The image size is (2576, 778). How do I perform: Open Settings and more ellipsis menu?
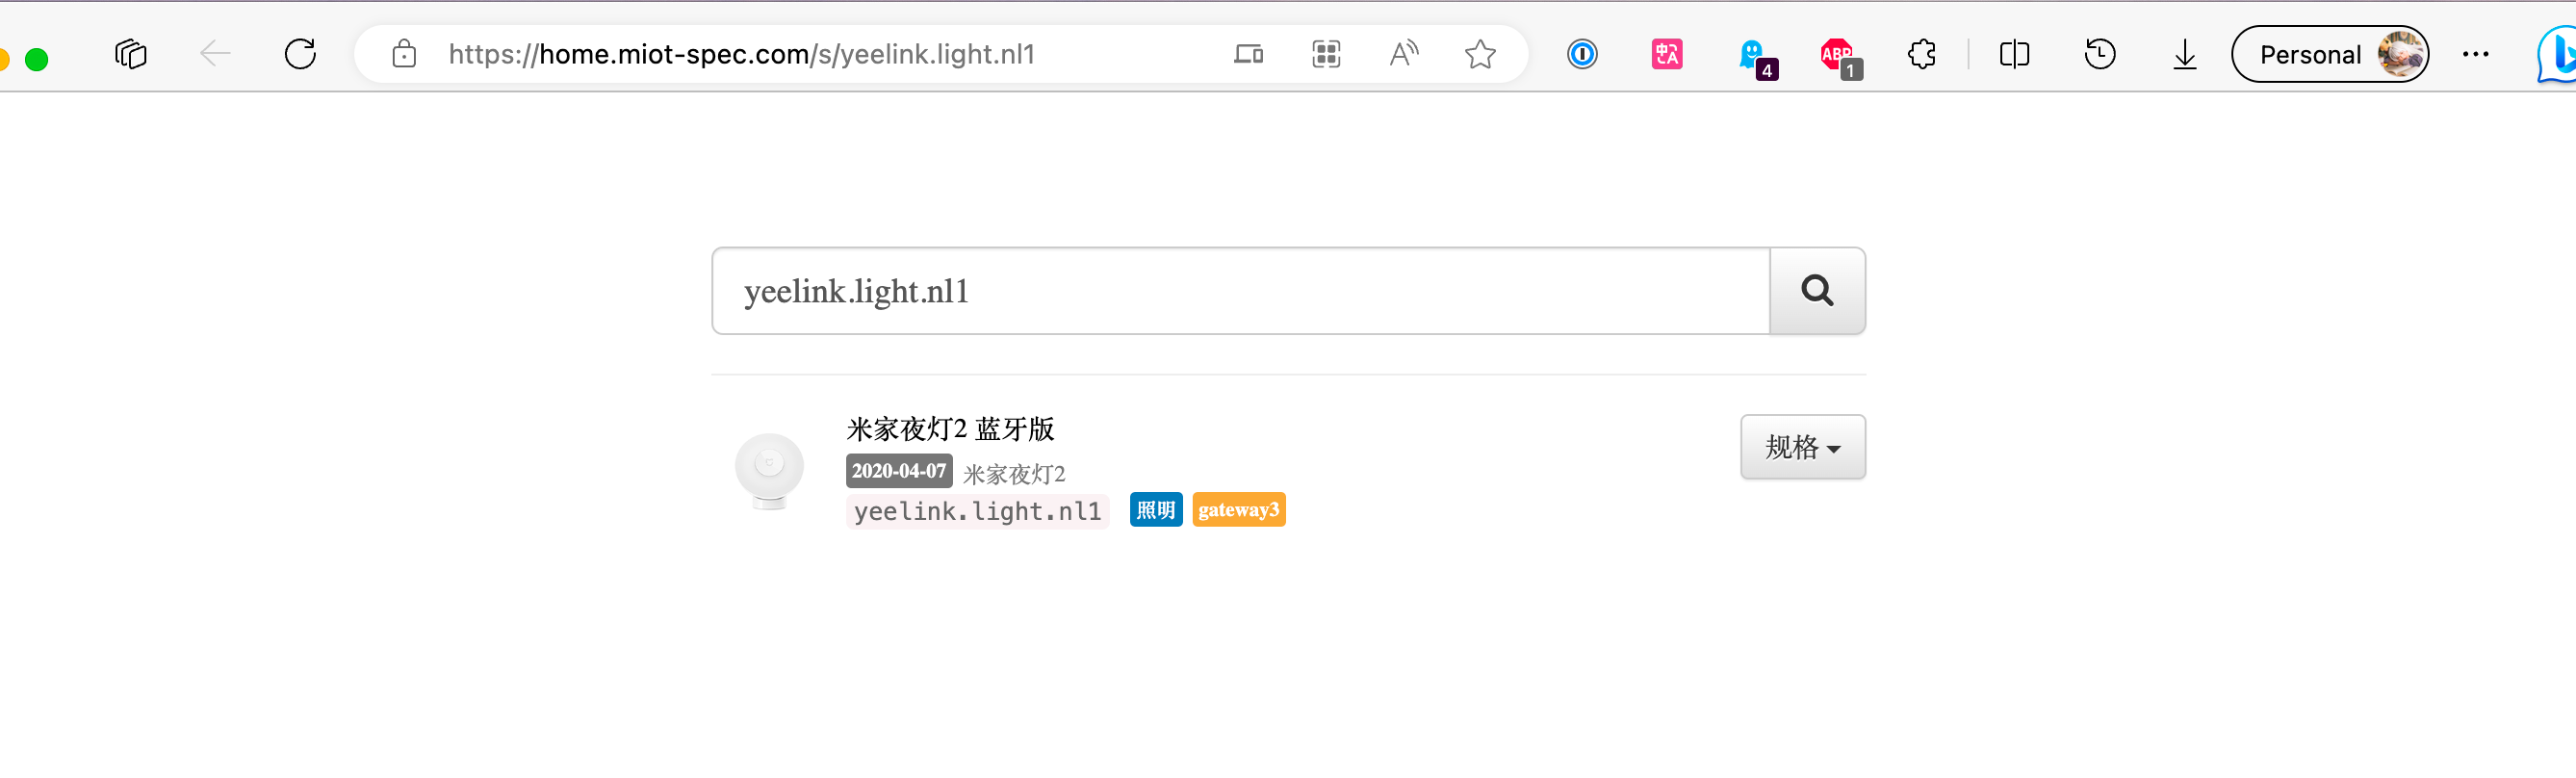[x=2475, y=54]
